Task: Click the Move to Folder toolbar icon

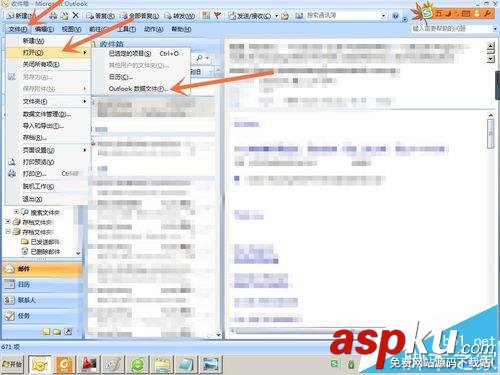Action: 64,15
